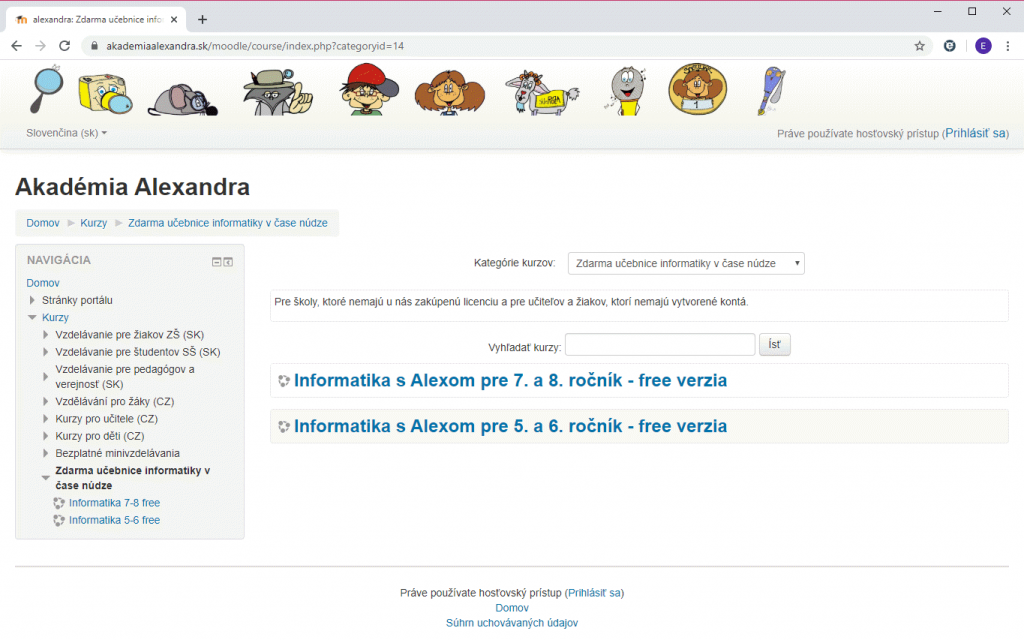This screenshot has width=1024, height=640.
Task: Focus the Vyhľadať kurzy search field
Action: (660, 344)
